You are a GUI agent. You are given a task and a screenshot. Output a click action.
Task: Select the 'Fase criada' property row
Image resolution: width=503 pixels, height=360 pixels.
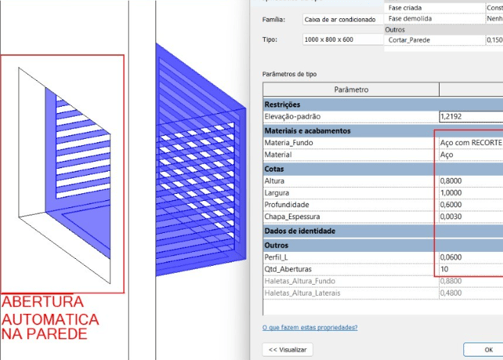pyautogui.click(x=443, y=8)
